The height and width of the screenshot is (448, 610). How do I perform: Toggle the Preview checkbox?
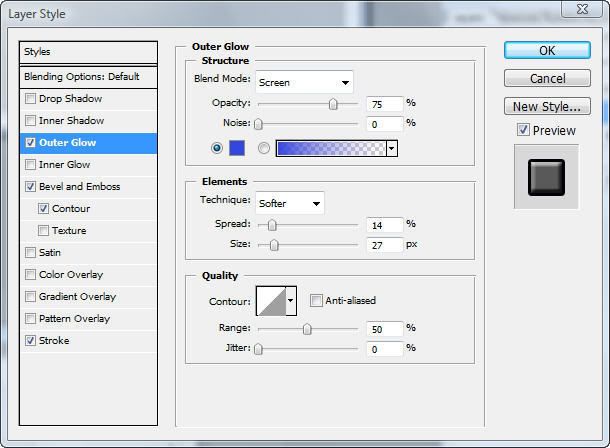point(523,130)
